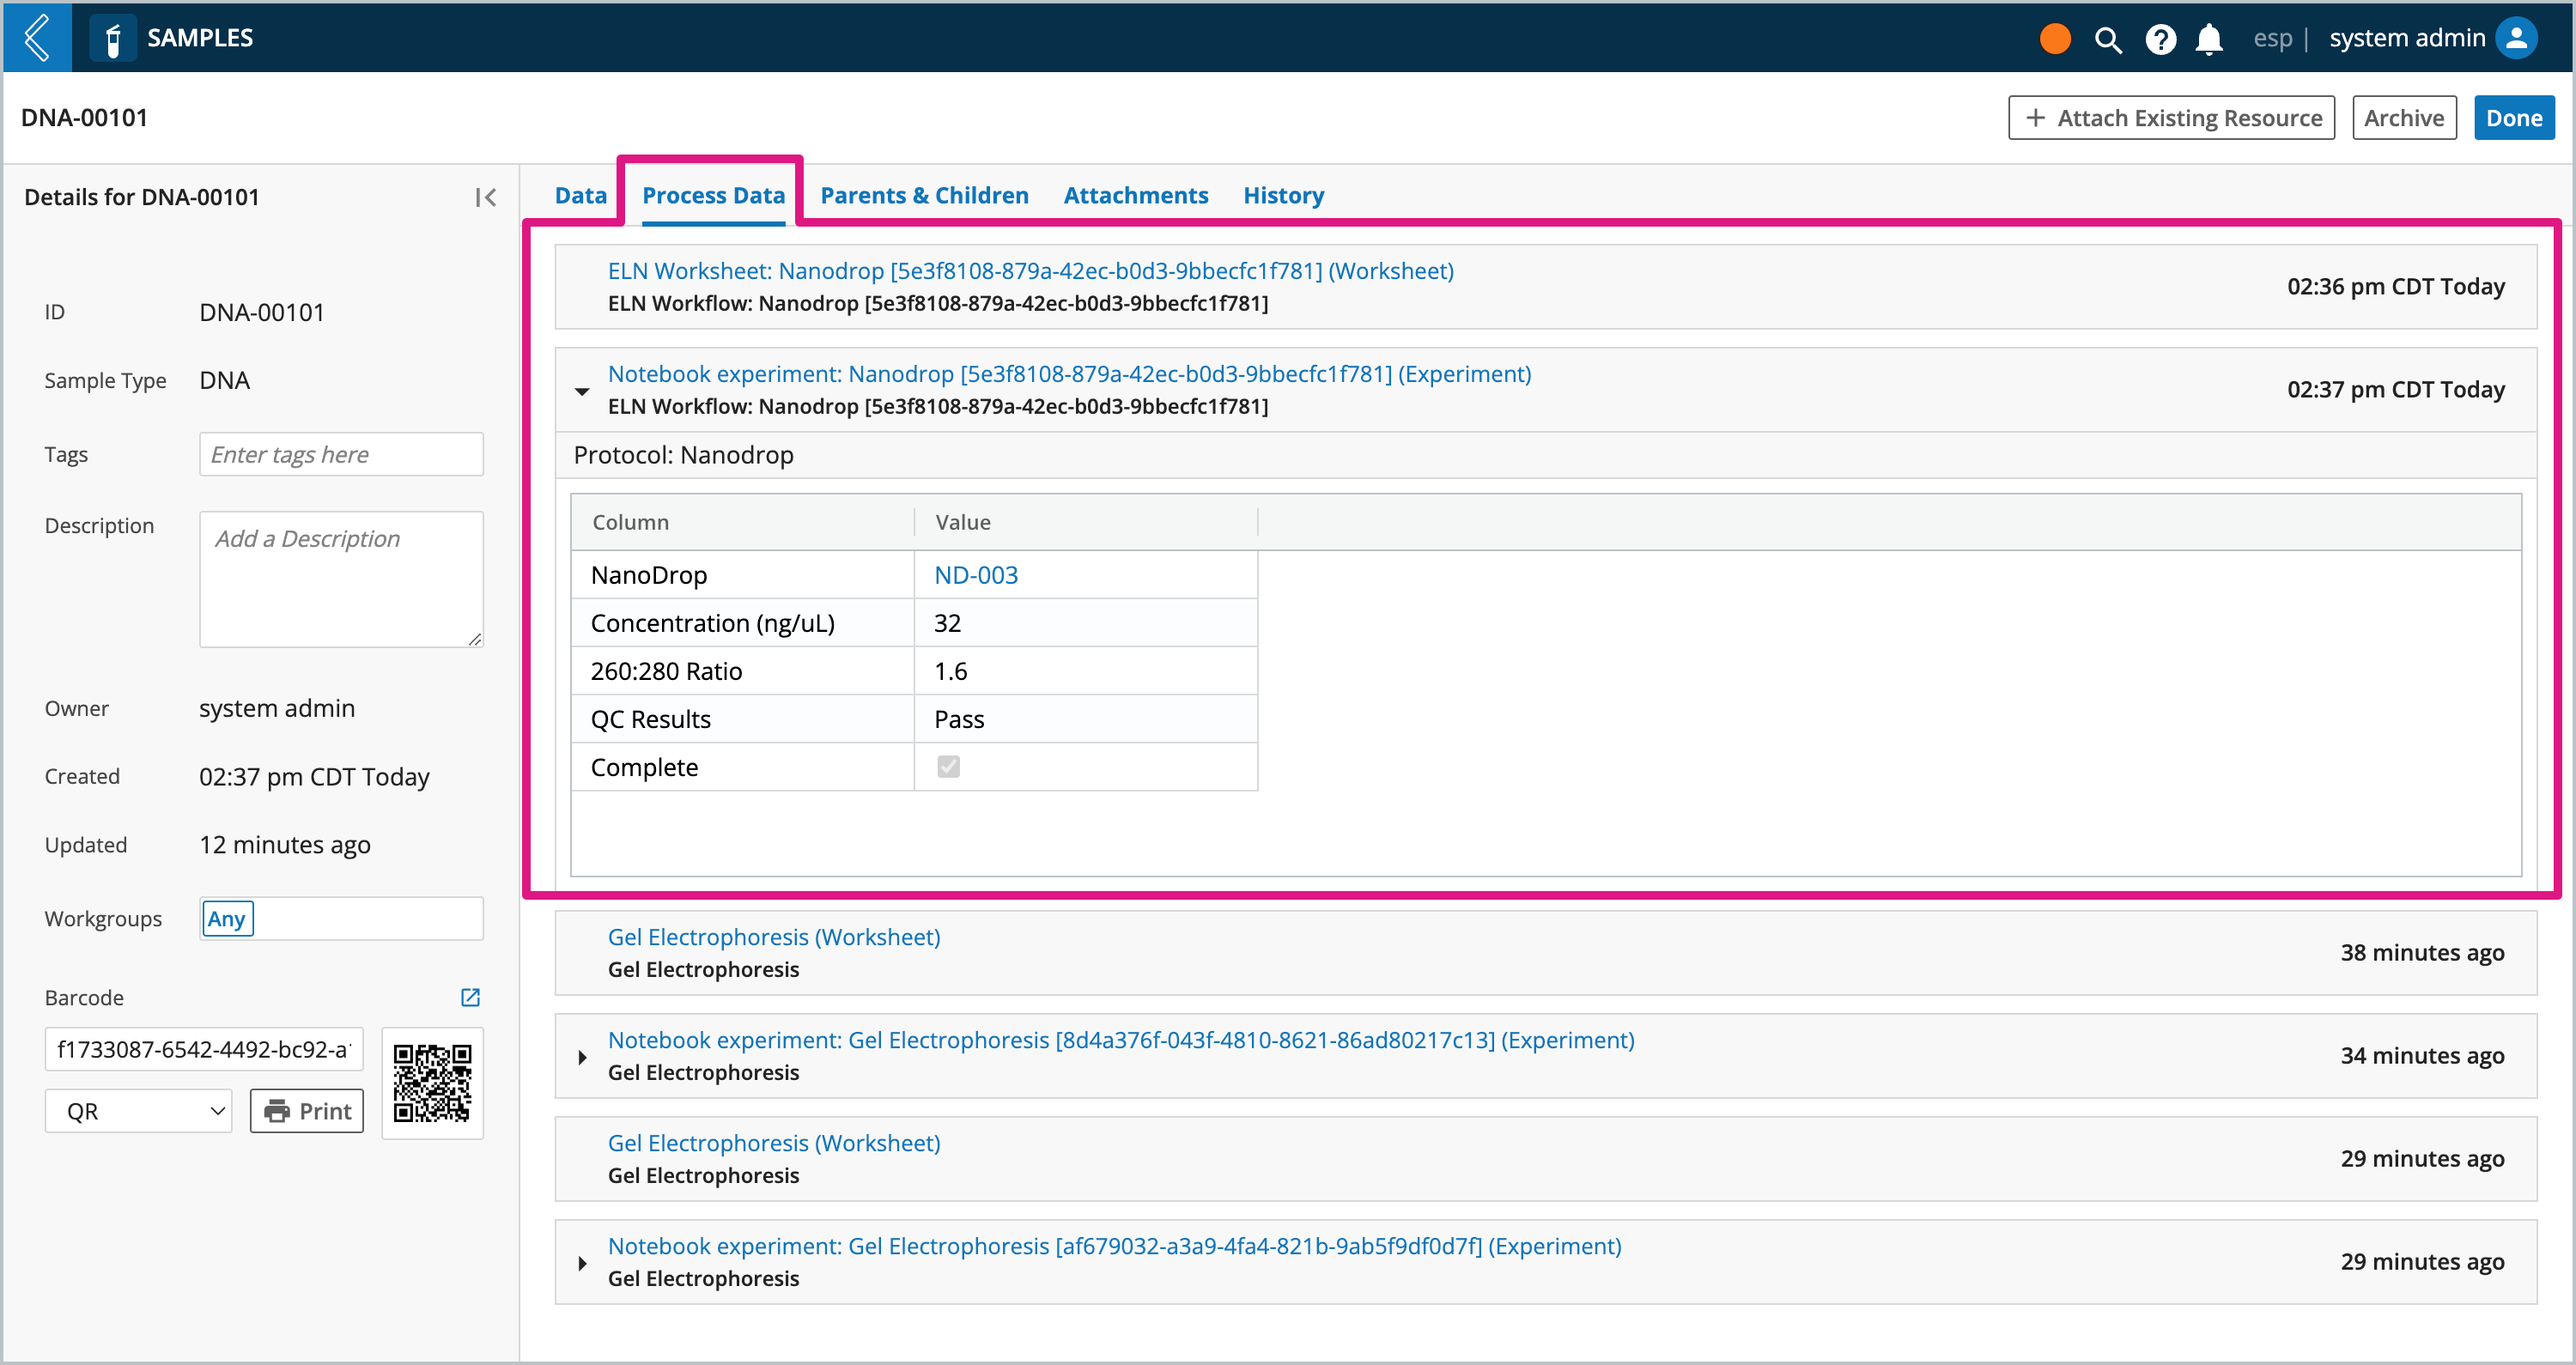This screenshot has height=1365, width=2576.
Task: Select the Process Data tab
Action: tap(713, 195)
